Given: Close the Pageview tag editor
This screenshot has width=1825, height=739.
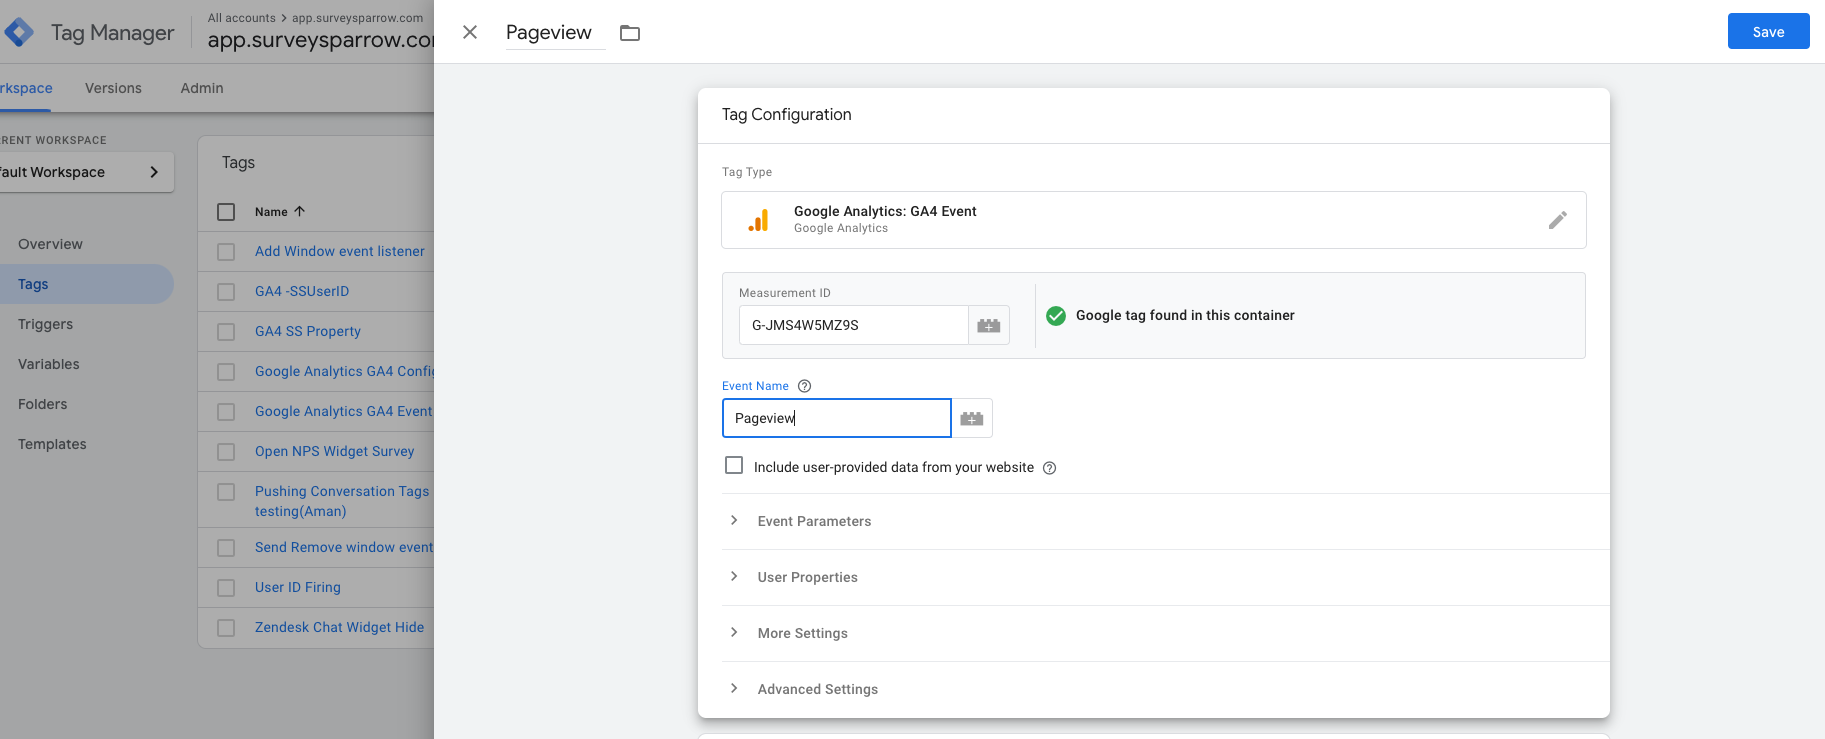Looking at the screenshot, I should click(470, 33).
